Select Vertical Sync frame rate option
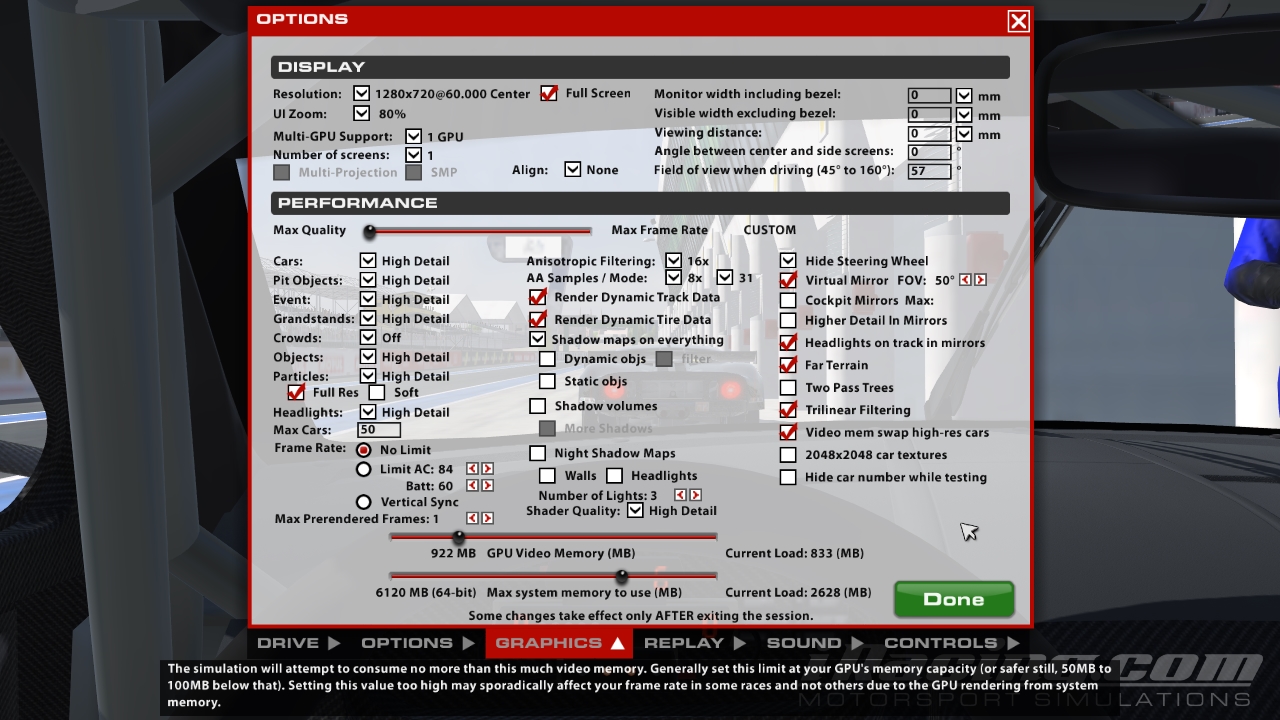Image resolution: width=1280 pixels, height=720 pixels. [x=364, y=502]
